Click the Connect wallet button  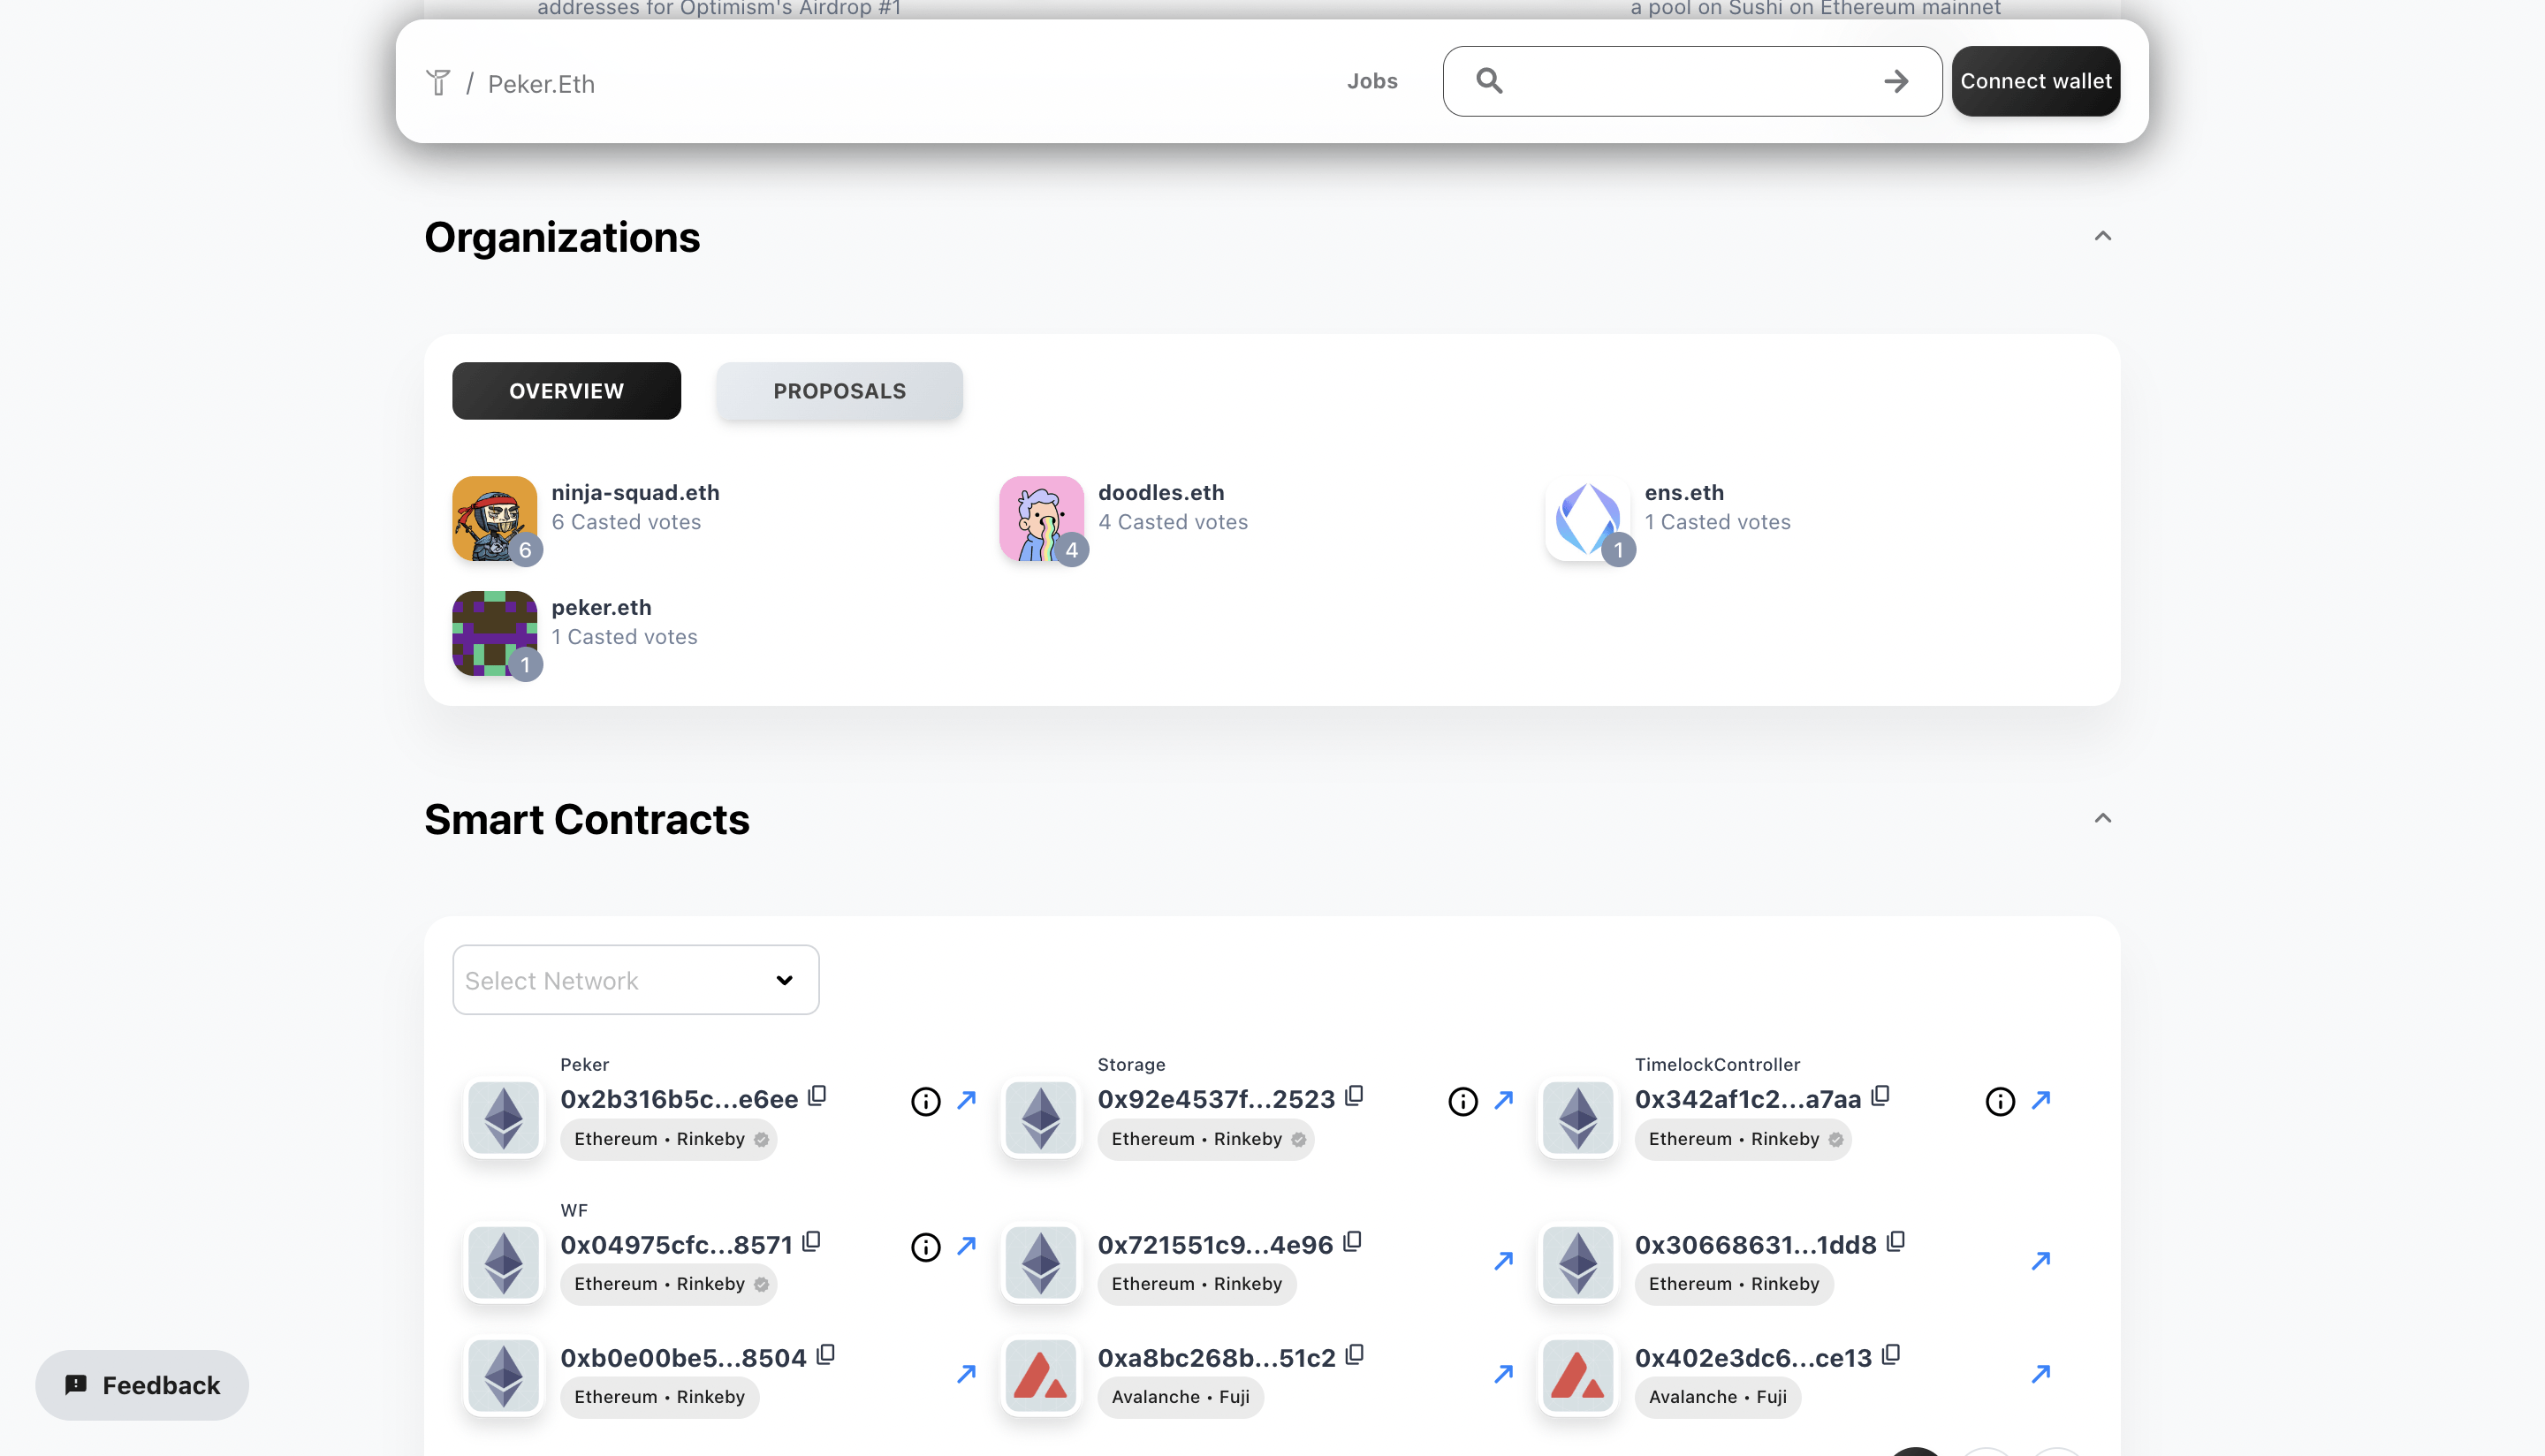[x=2035, y=81]
